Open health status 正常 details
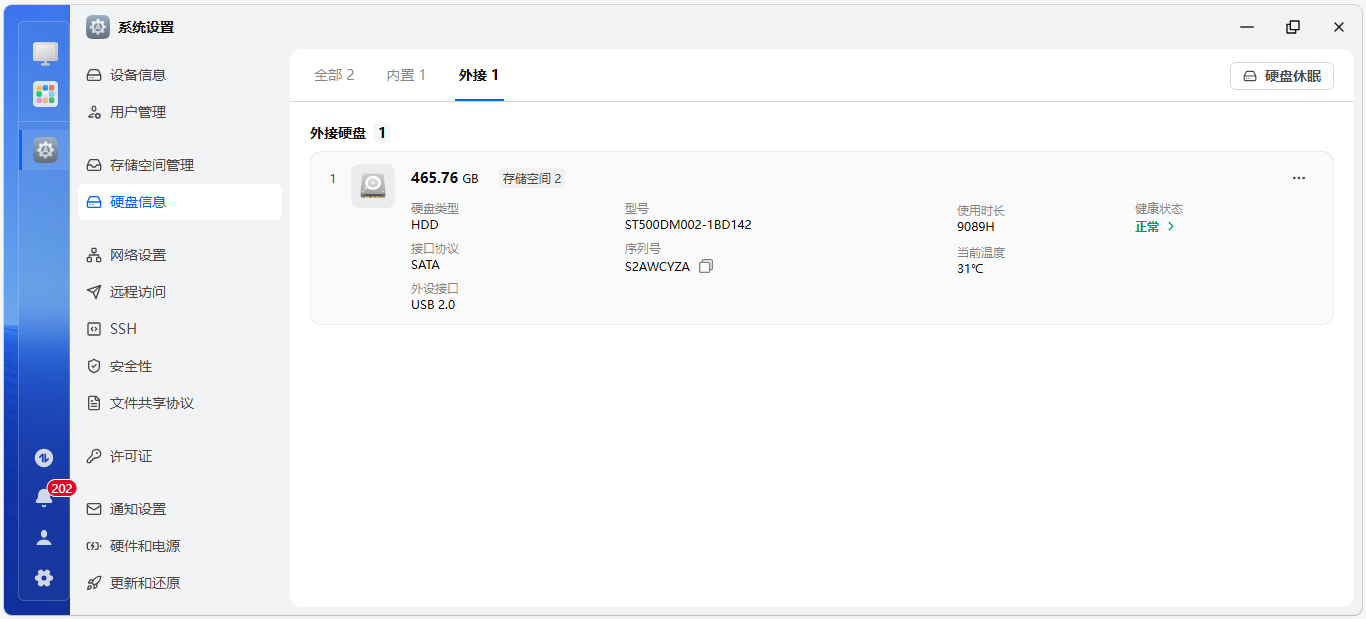Viewport: 1366px width, 619px height. (1155, 227)
